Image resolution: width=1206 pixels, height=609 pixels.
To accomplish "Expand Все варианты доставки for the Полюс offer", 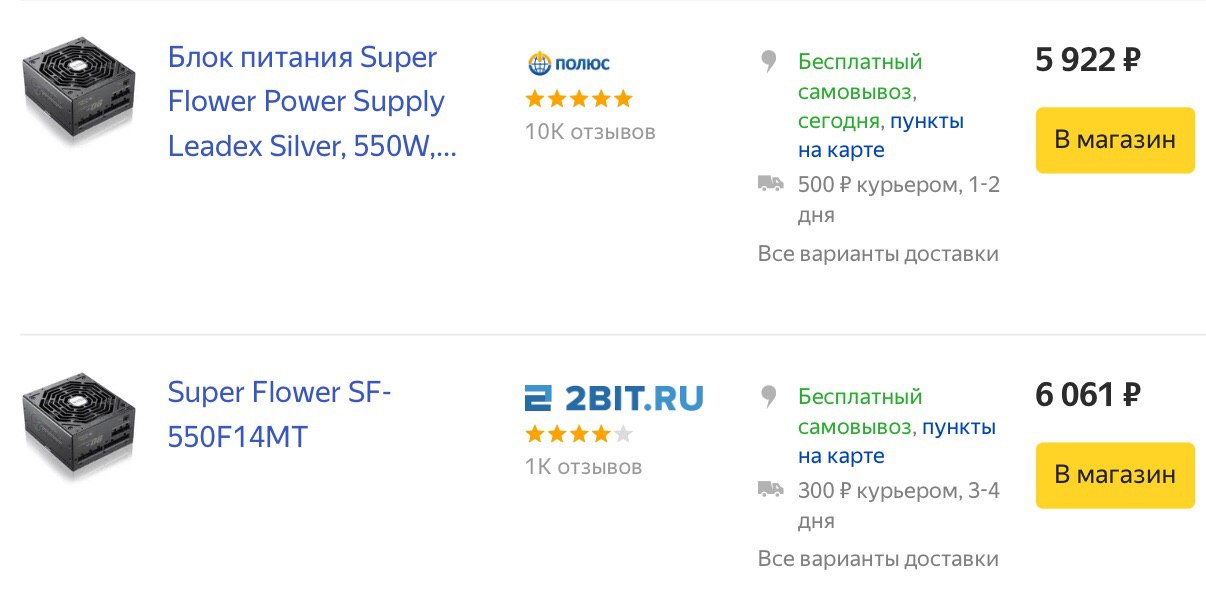I will tap(878, 253).
